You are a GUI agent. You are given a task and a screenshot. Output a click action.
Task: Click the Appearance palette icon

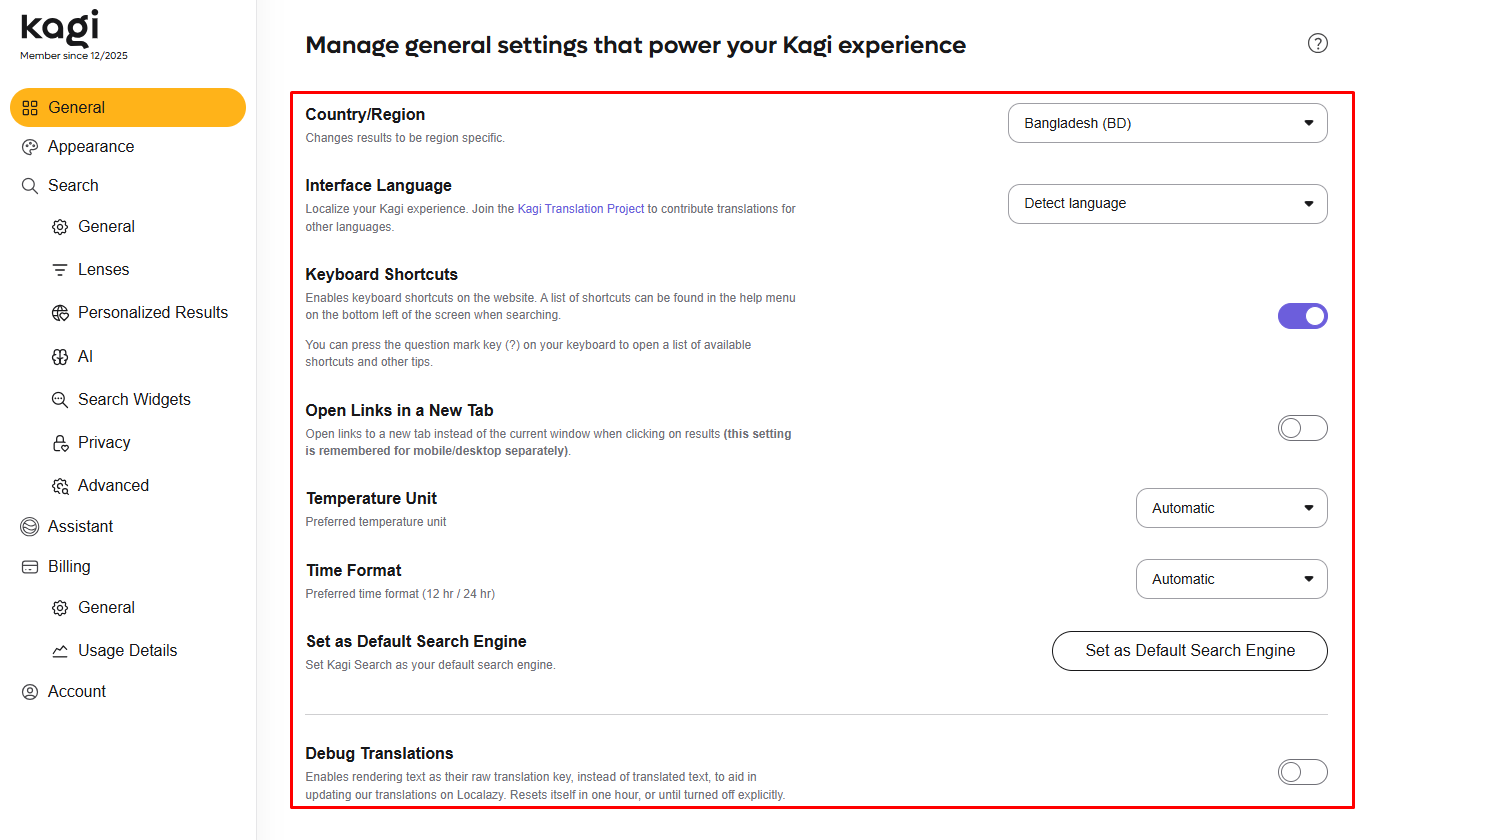pos(30,147)
